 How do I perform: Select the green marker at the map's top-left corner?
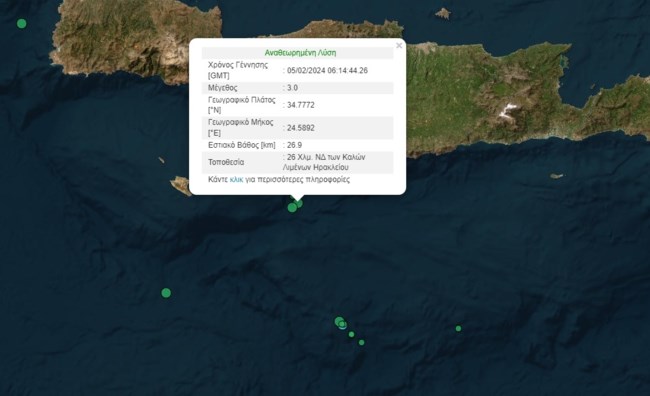[22, 24]
